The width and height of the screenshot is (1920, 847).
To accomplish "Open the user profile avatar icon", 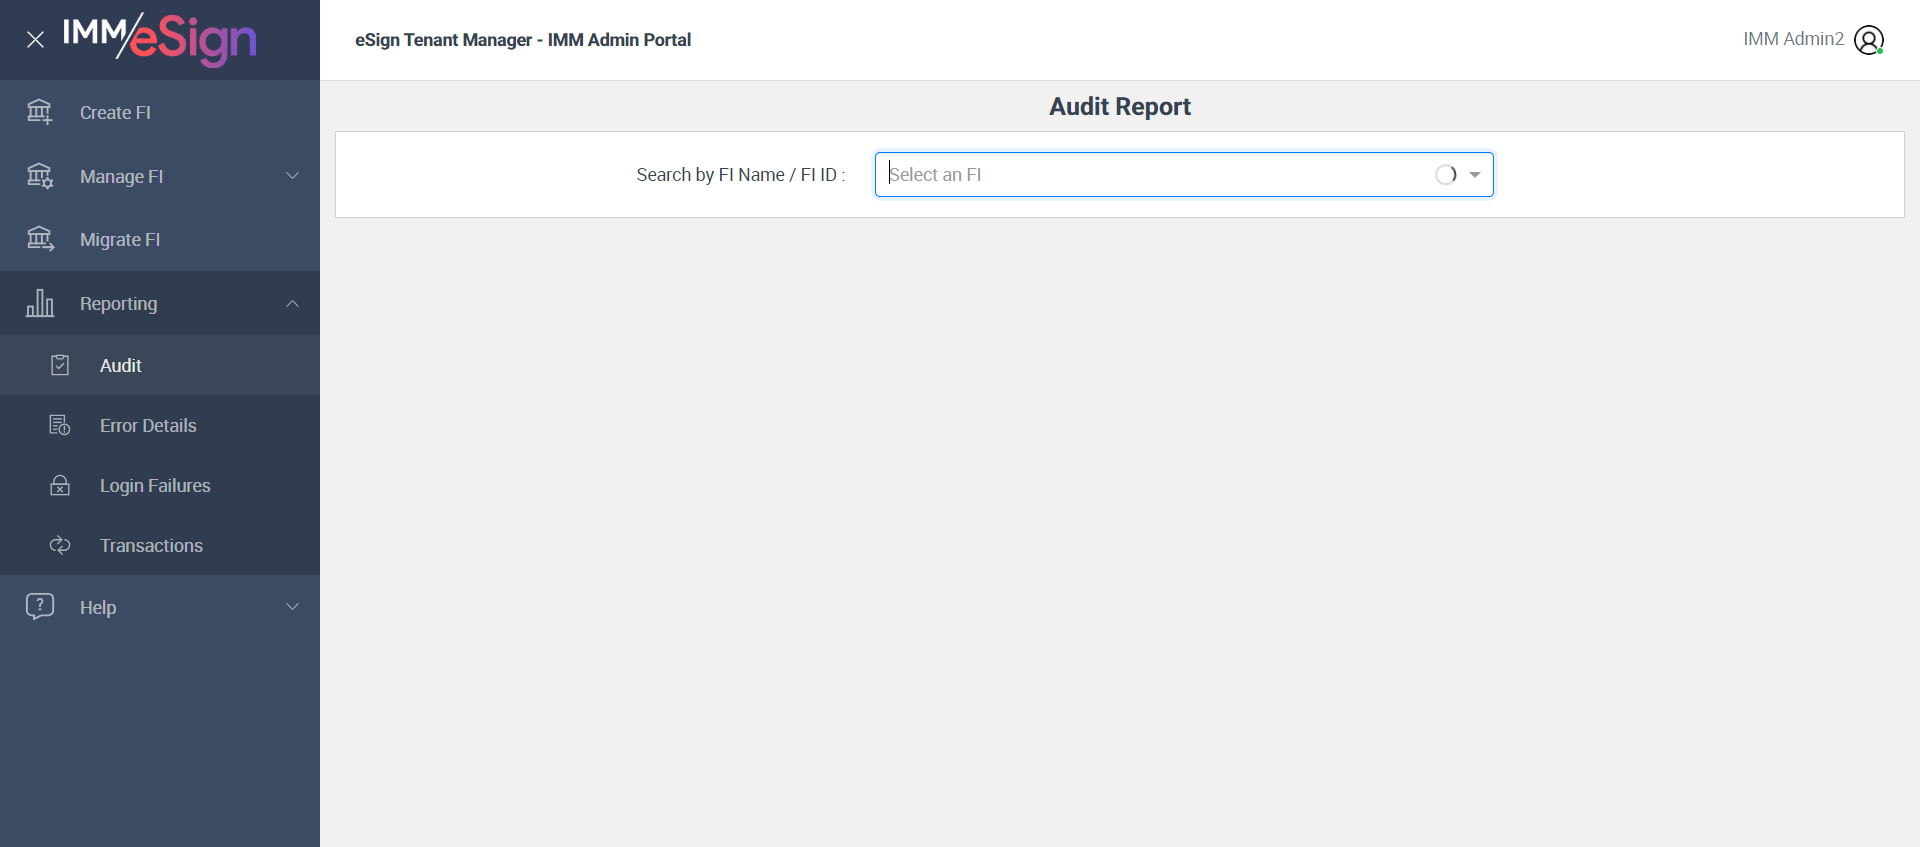I will (x=1869, y=40).
